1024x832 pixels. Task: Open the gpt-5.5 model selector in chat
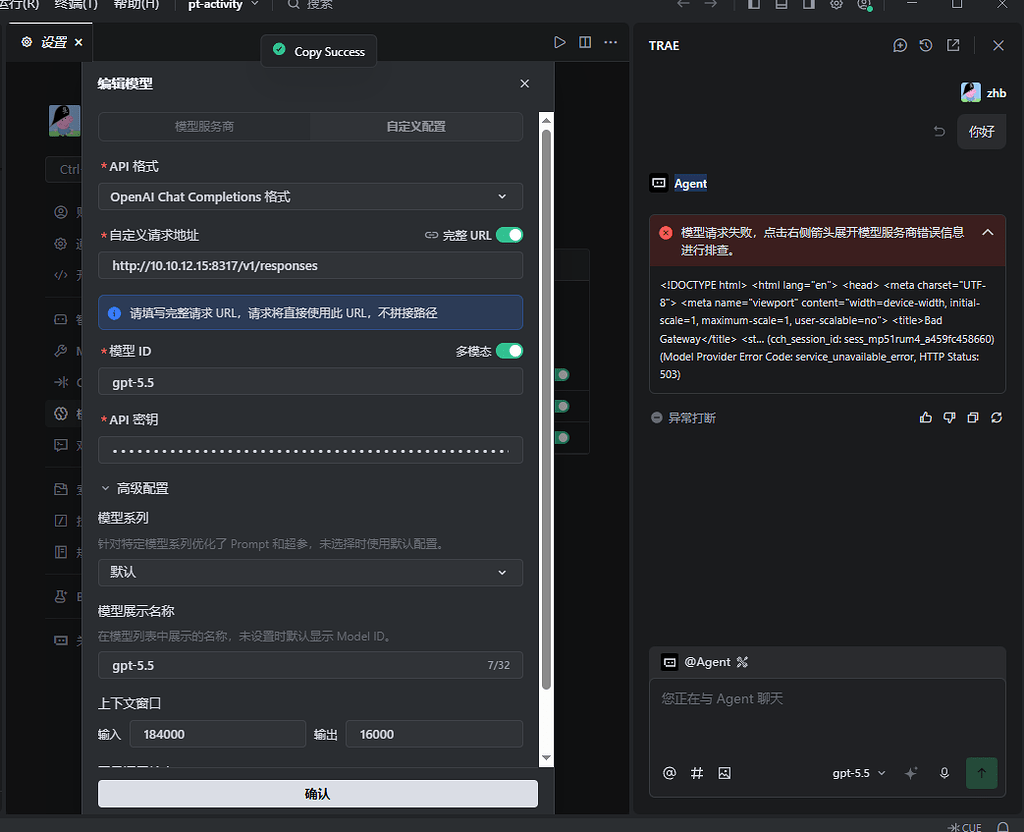[859, 773]
